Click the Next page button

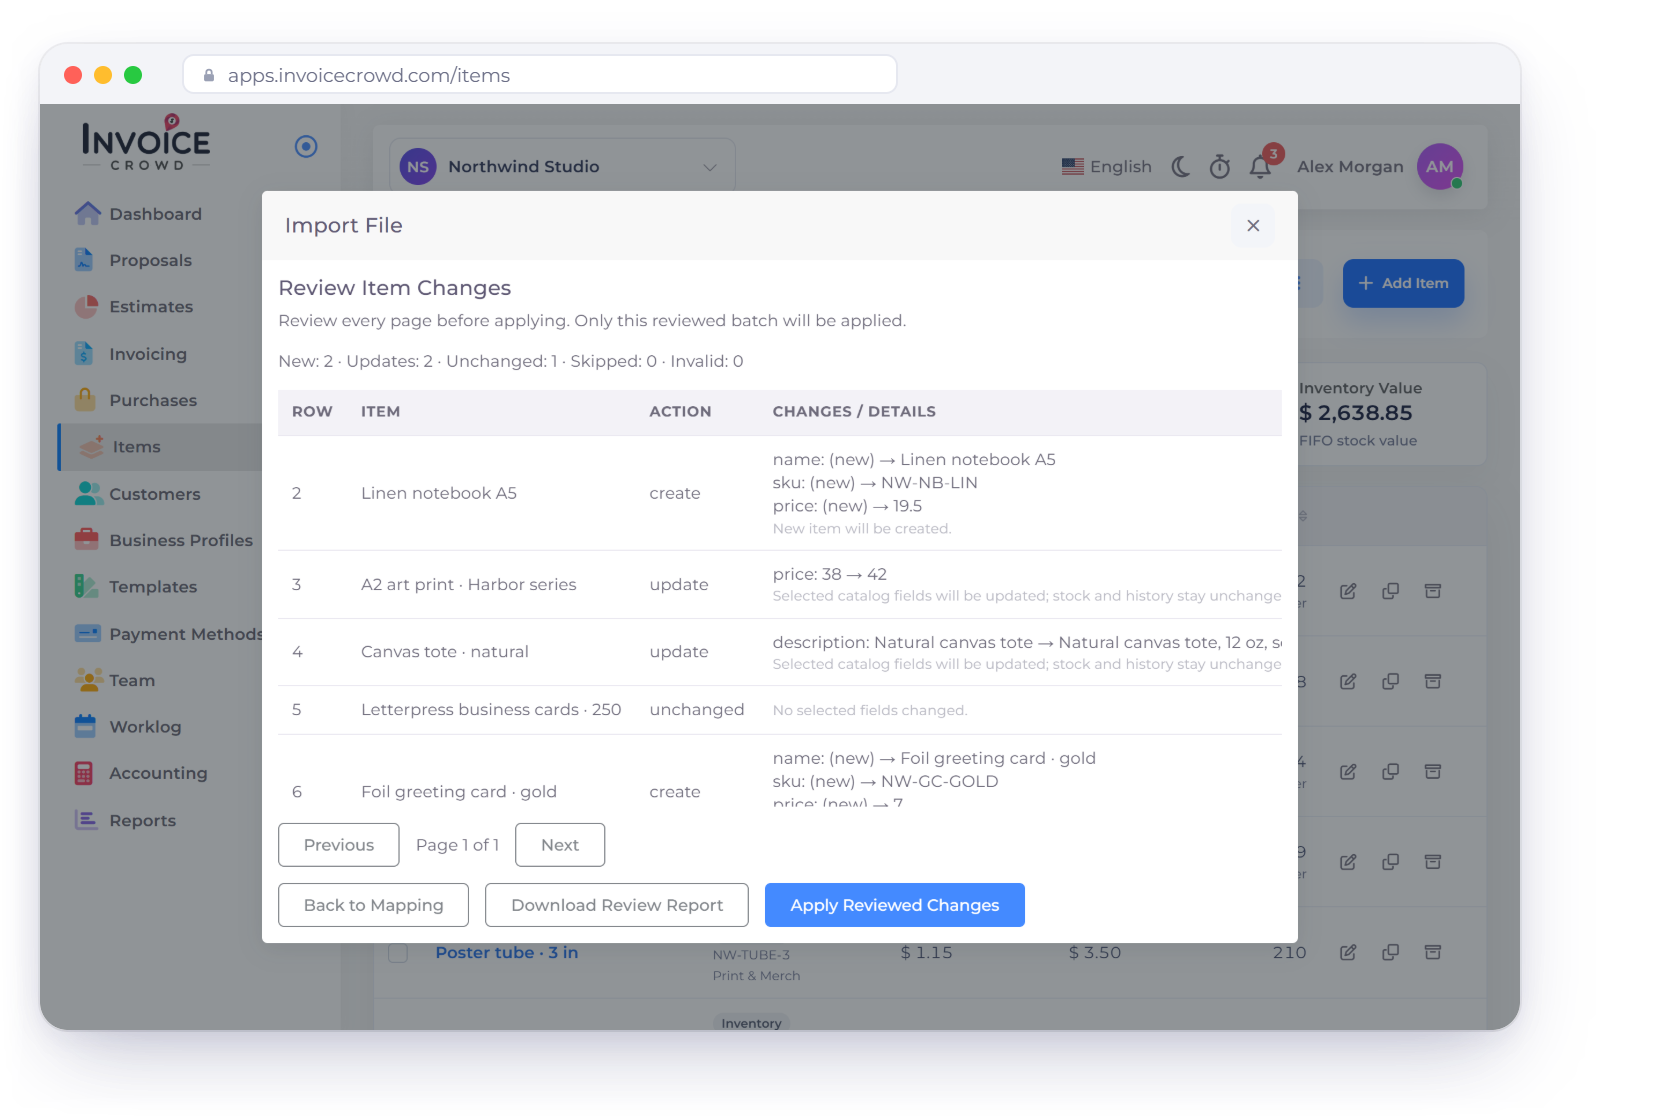560,845
